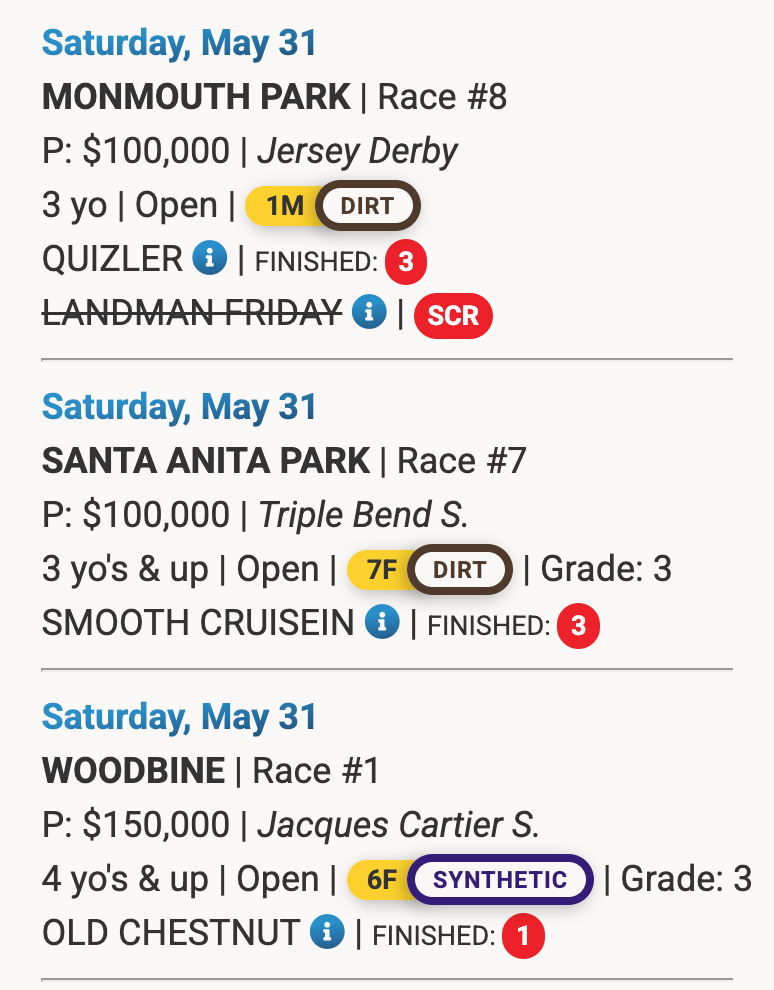Click SMOOTH CRUISEIN's finished position badge
This screenshot has height=990, width=774.
coord(578,626)
